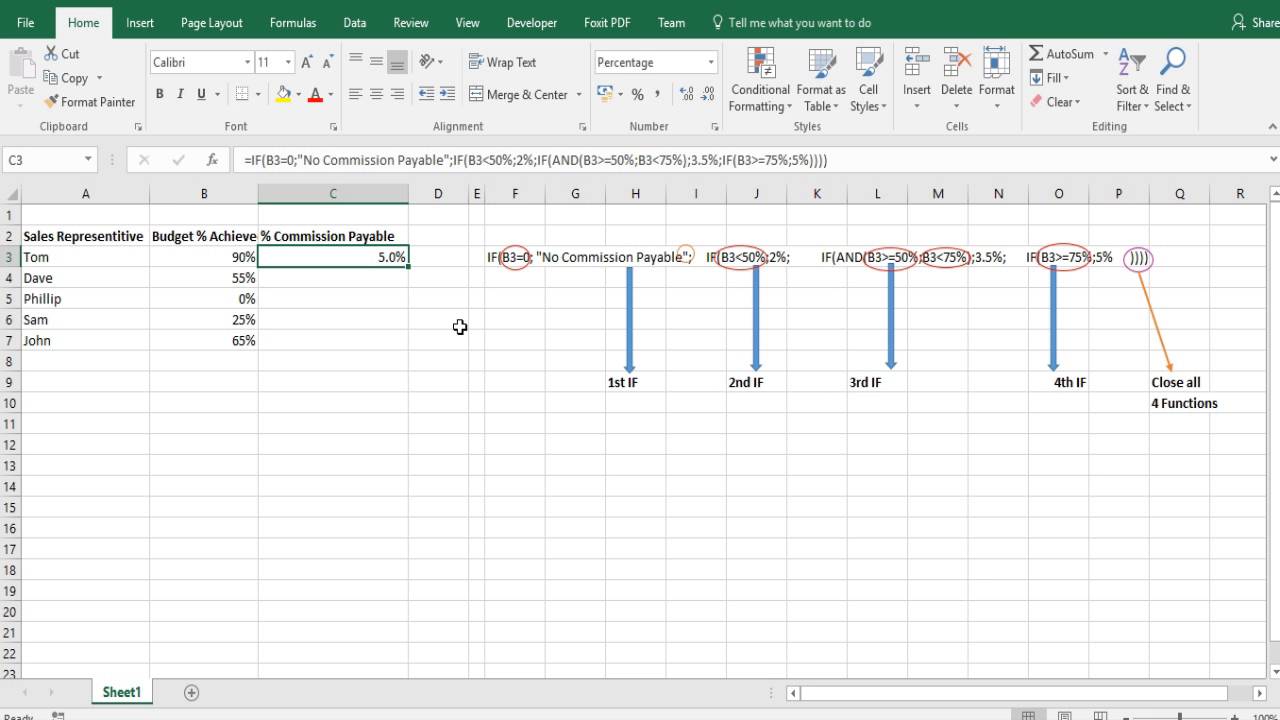Set top vertical alignment
1280x720 pixels.
click(x=355, y=62)
